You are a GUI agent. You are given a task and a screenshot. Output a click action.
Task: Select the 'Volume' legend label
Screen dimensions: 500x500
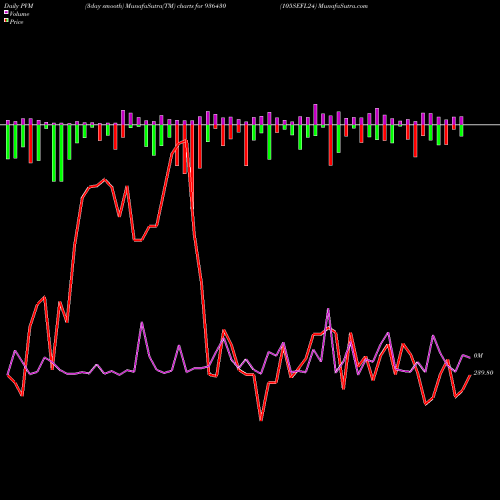pyautogui.click(x=19, y=14)
